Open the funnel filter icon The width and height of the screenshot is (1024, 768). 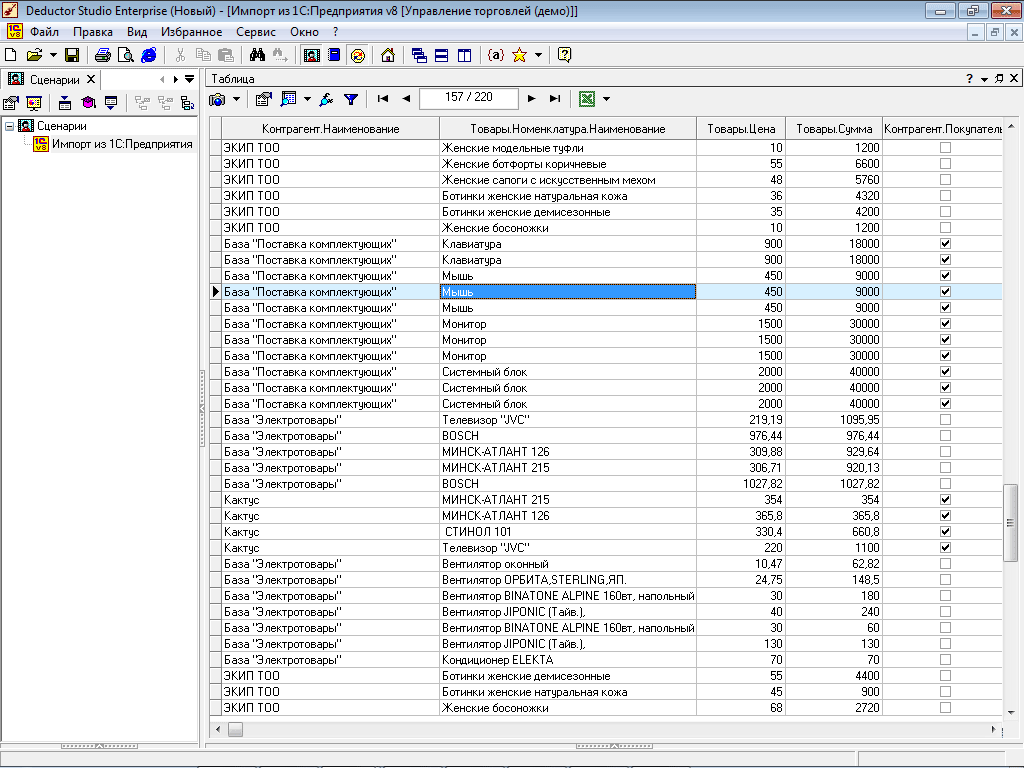click(x=351, y=99)
